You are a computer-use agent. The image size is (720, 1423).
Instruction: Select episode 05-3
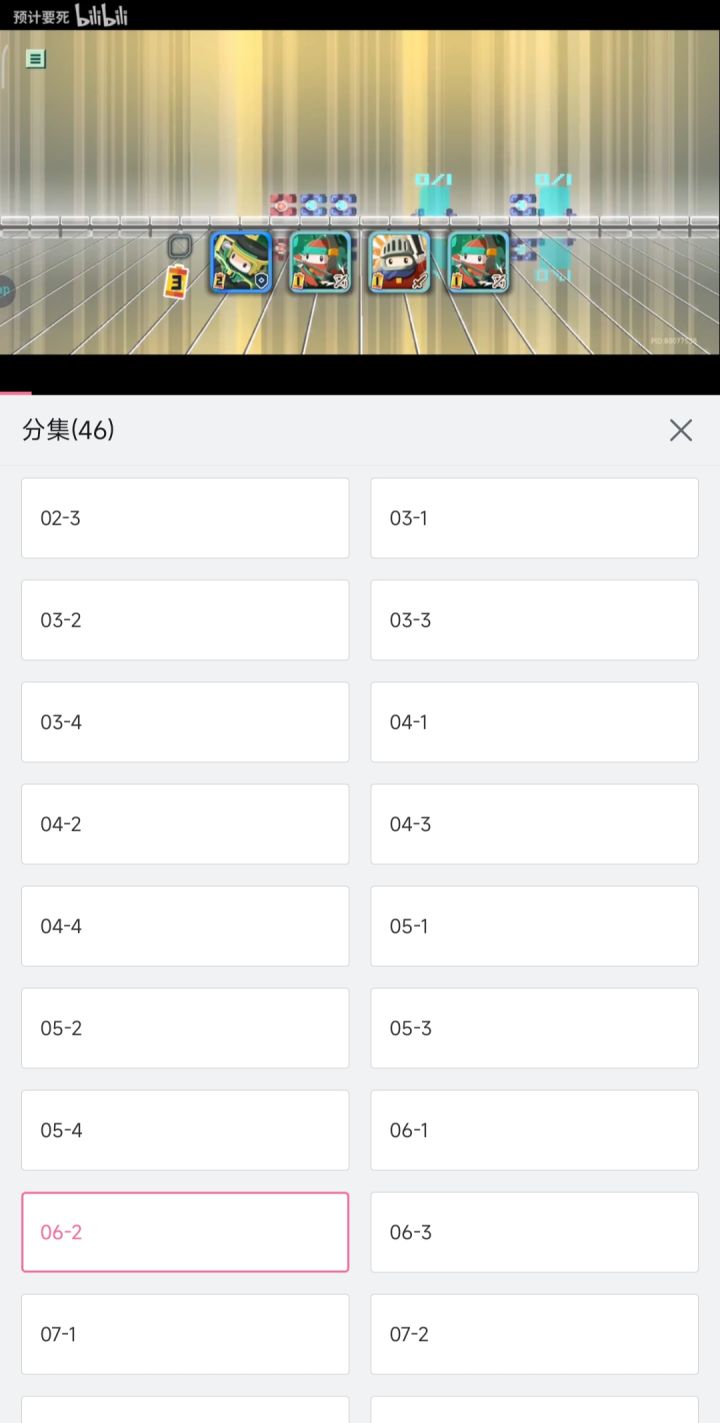tap(534, 1028)
